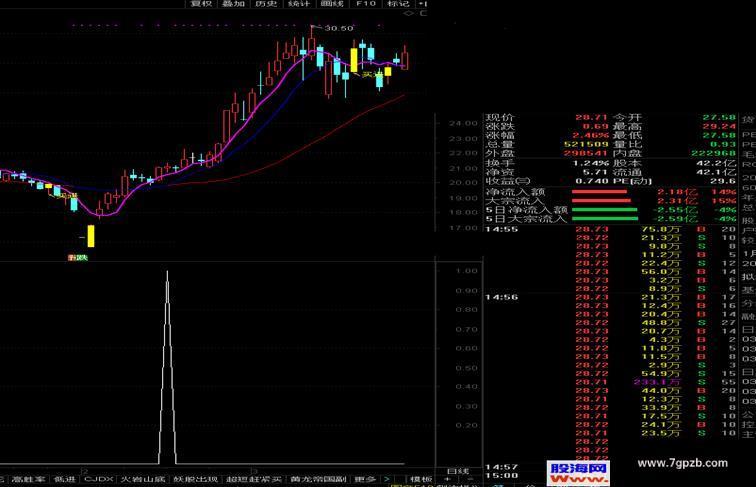Select the 画线 drawing tool button
The width and height of the screenshot is (756, 487).
(x=332, y=3)
